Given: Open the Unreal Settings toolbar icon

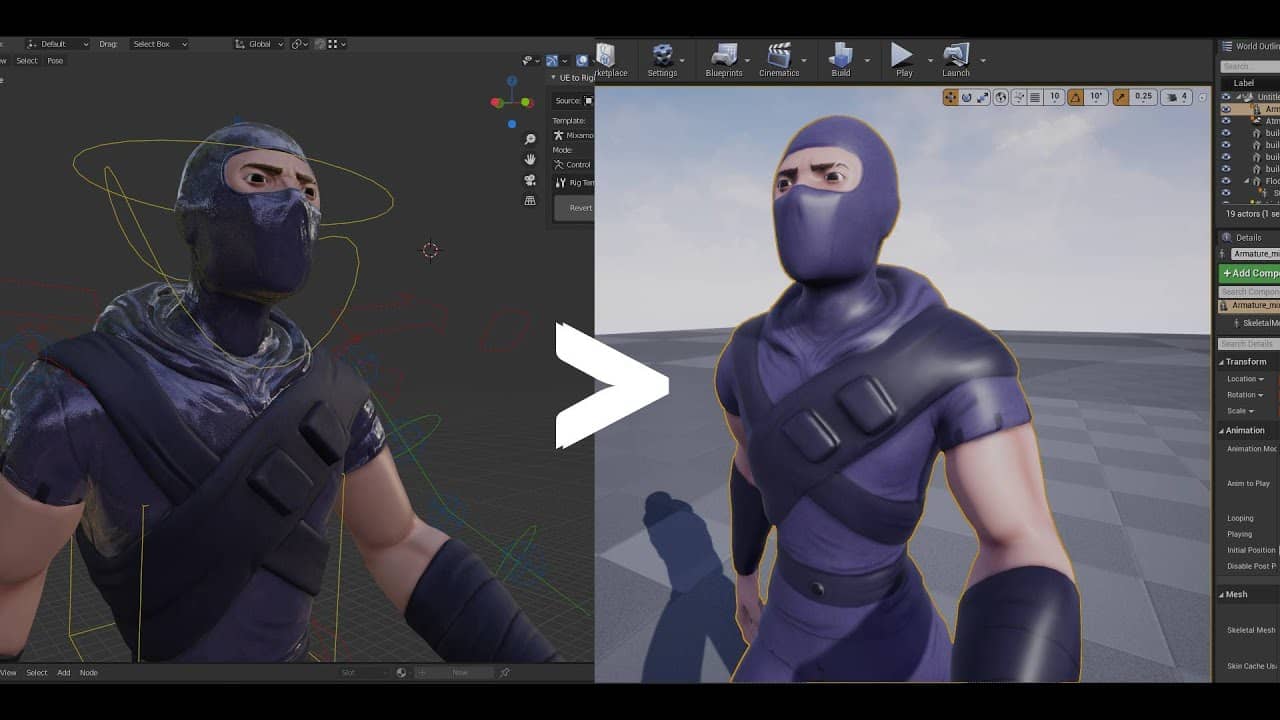Looking at the screenshot, I should (662, 57).
